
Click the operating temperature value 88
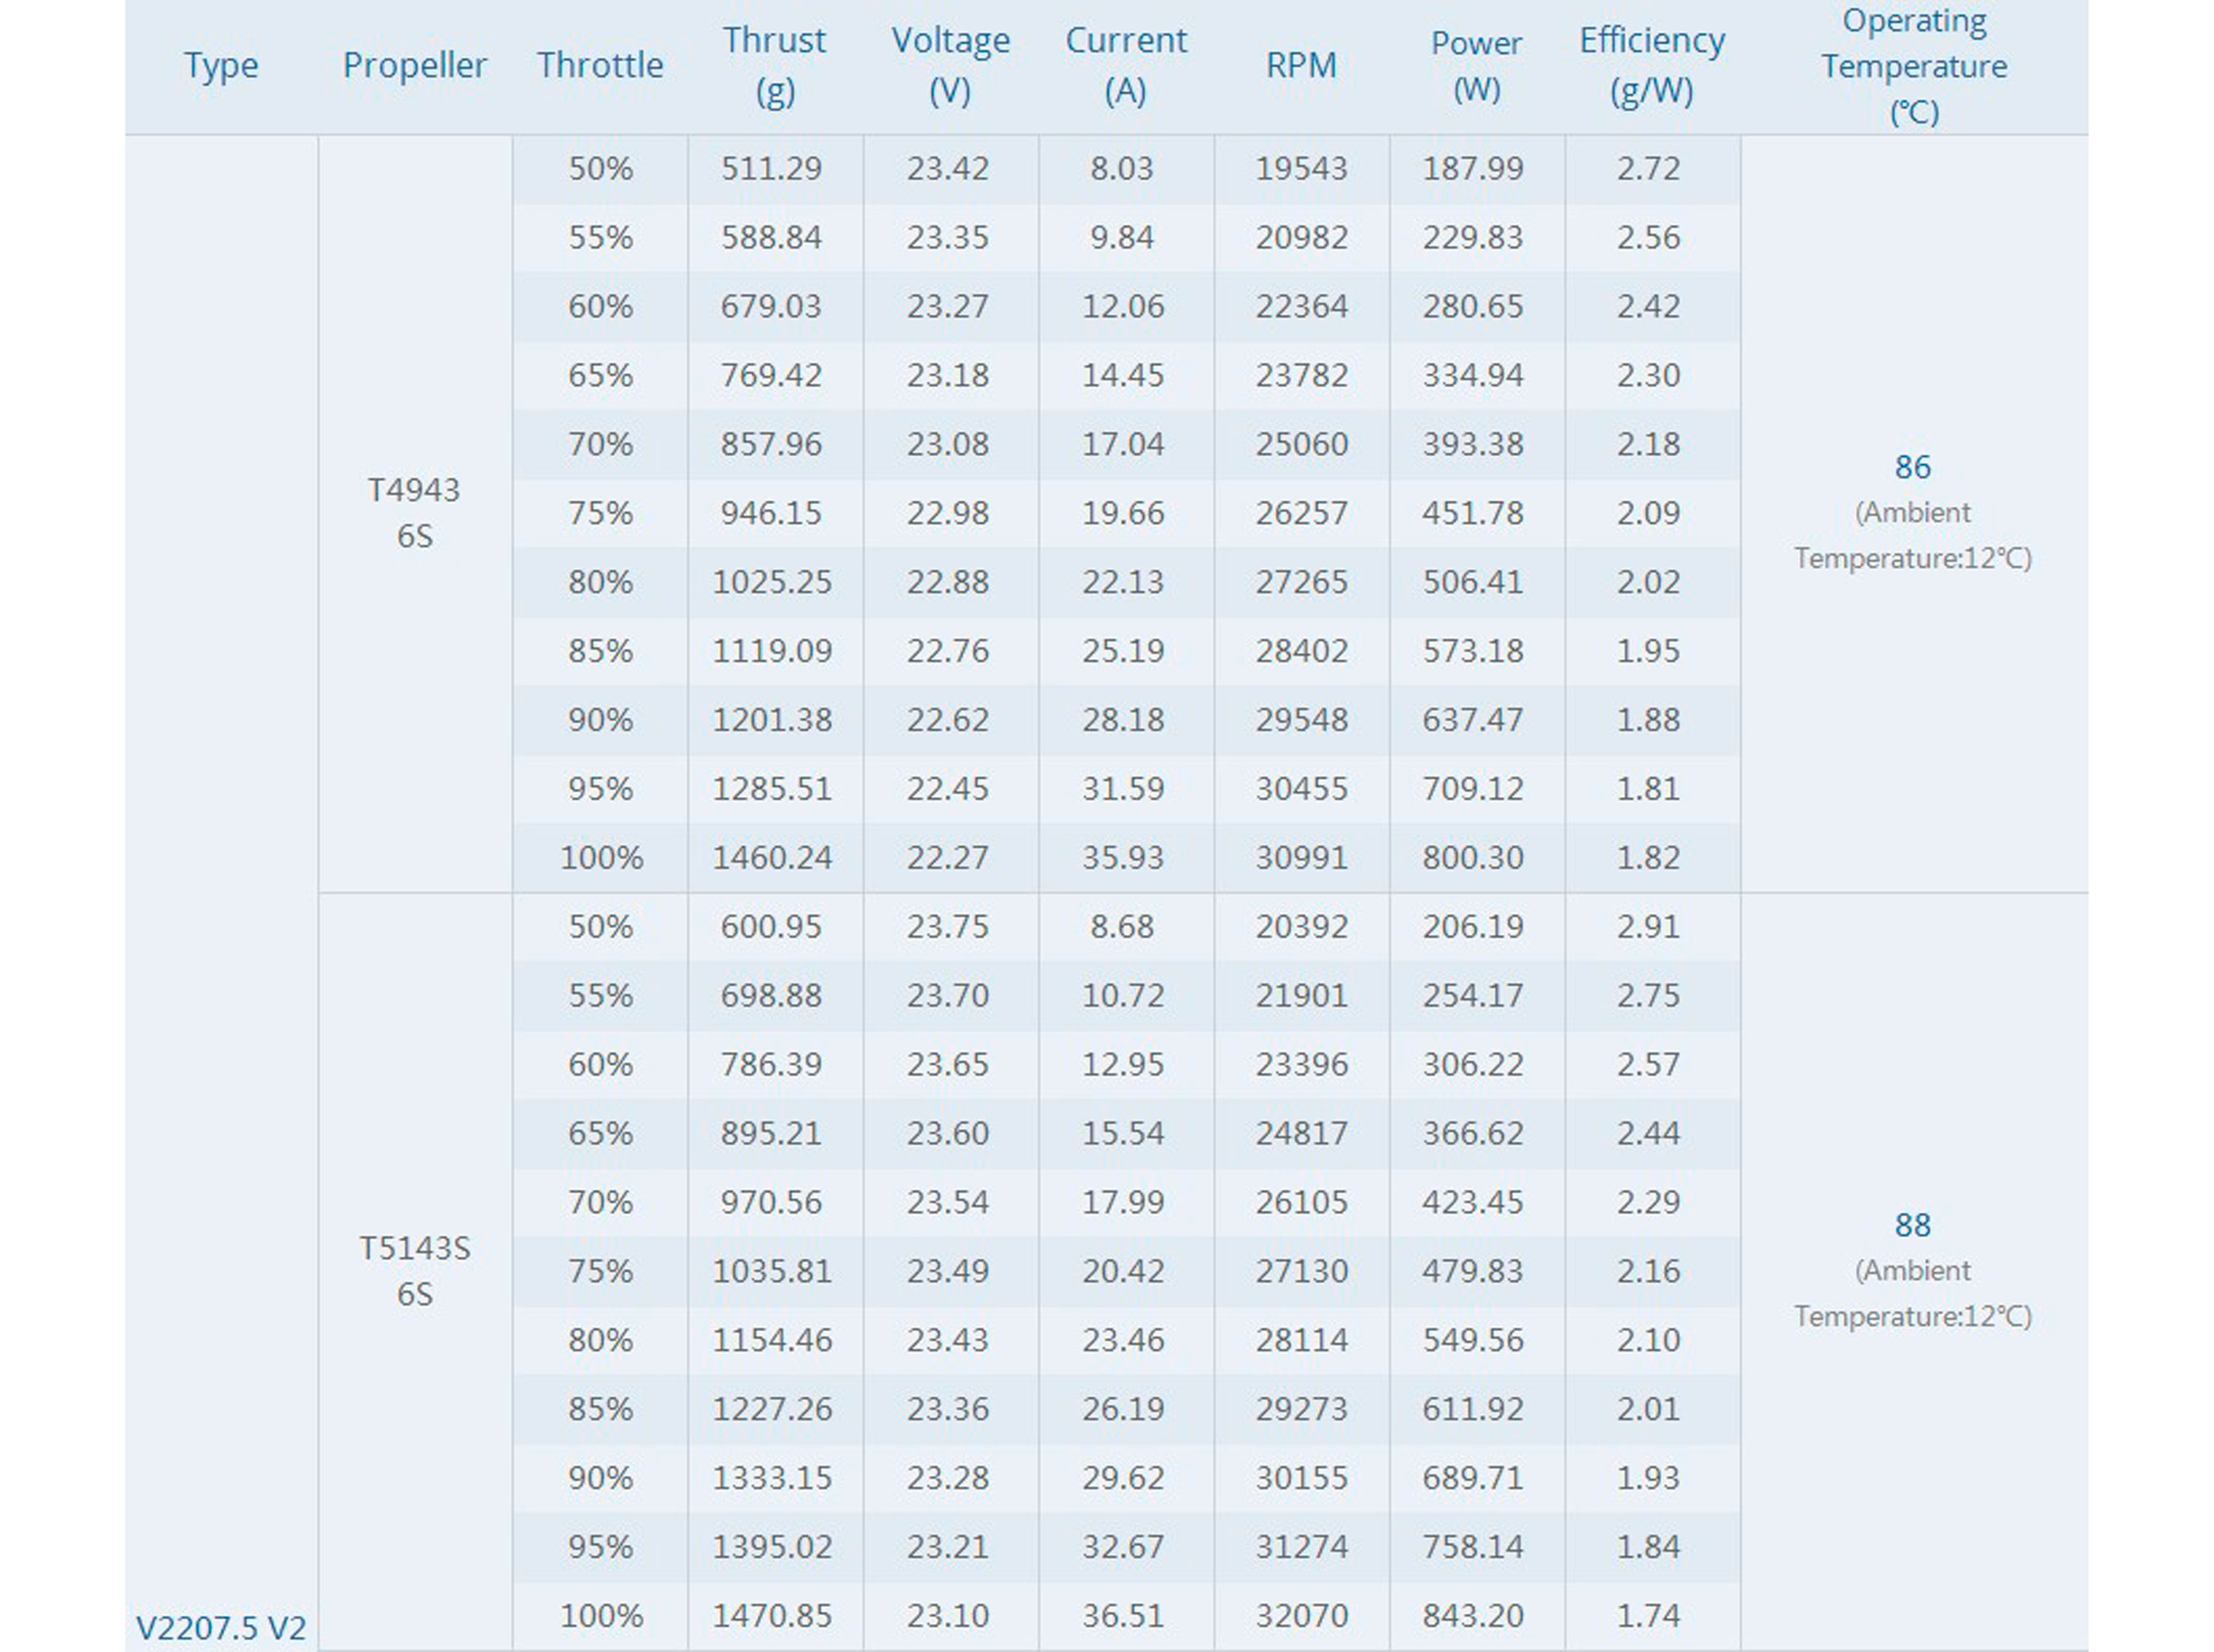[x=1912, y=1225]
